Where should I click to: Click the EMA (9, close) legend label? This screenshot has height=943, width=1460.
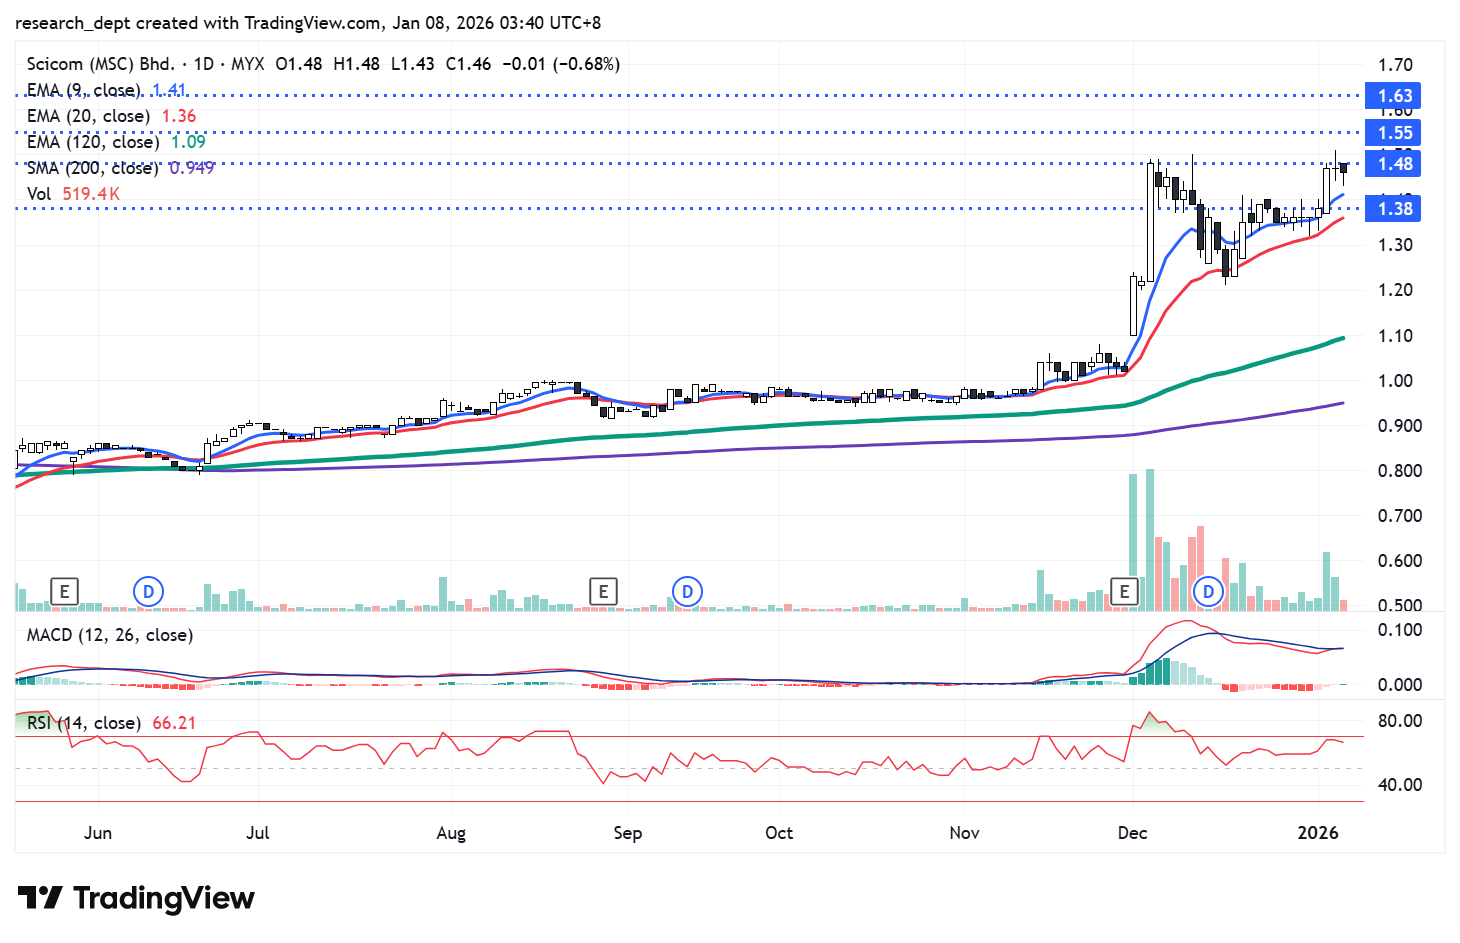tap(84, 90)
